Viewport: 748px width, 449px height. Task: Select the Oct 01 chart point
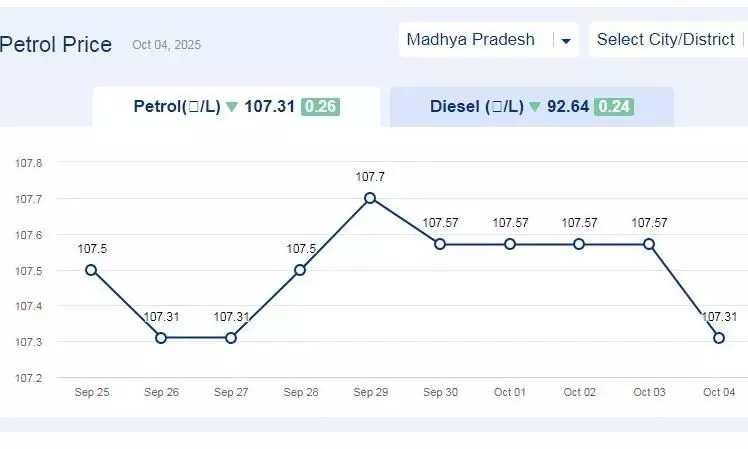510,244
